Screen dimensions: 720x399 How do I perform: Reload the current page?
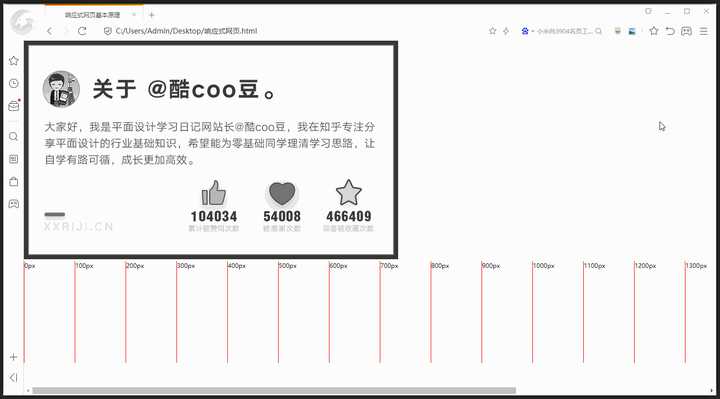(82, 31)
